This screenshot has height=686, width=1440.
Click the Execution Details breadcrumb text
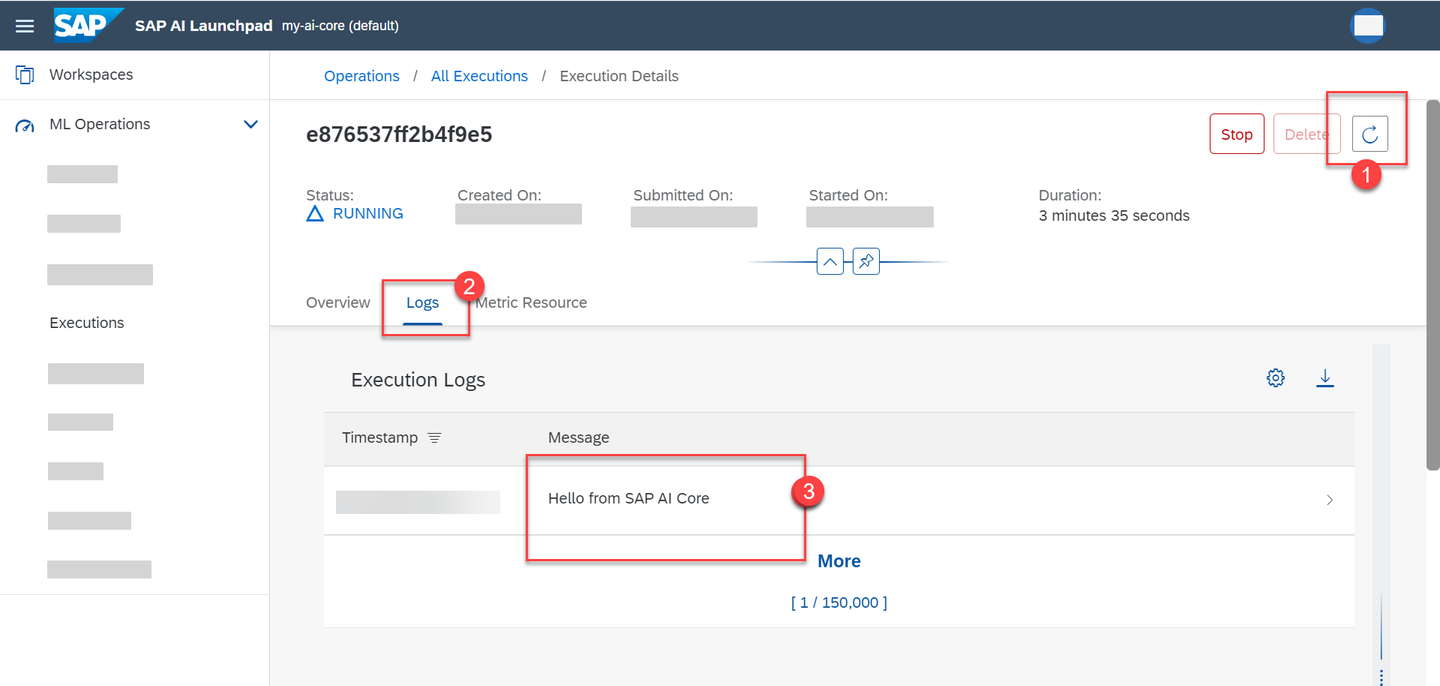[x=619, y=76]
